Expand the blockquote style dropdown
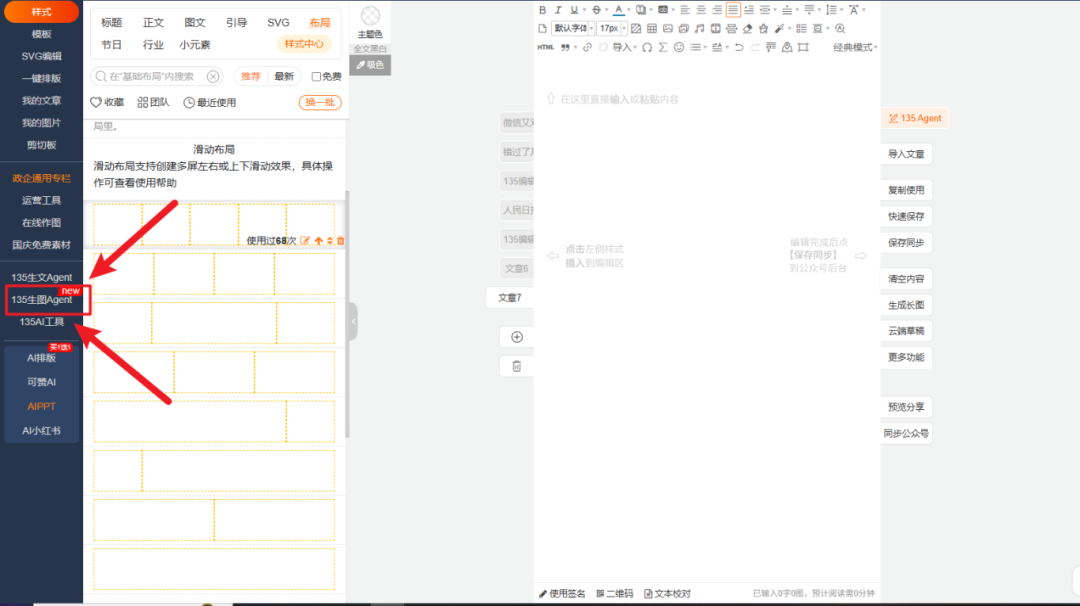Screen dimensions: 1080x606 click(x=575, y=48)
